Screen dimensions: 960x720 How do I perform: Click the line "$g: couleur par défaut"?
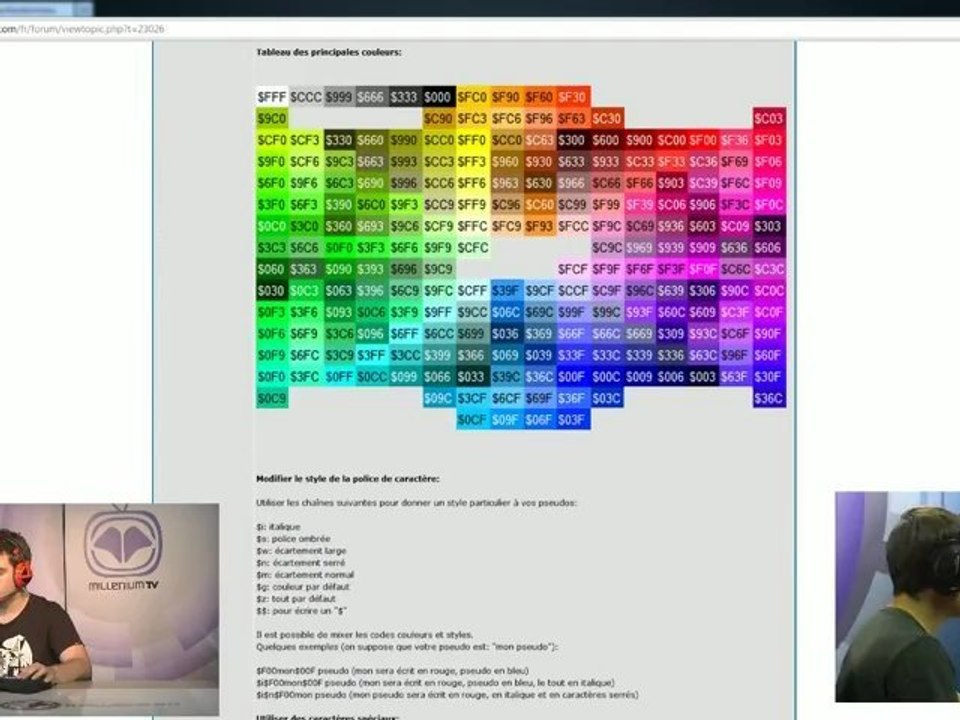pos(303,587)
